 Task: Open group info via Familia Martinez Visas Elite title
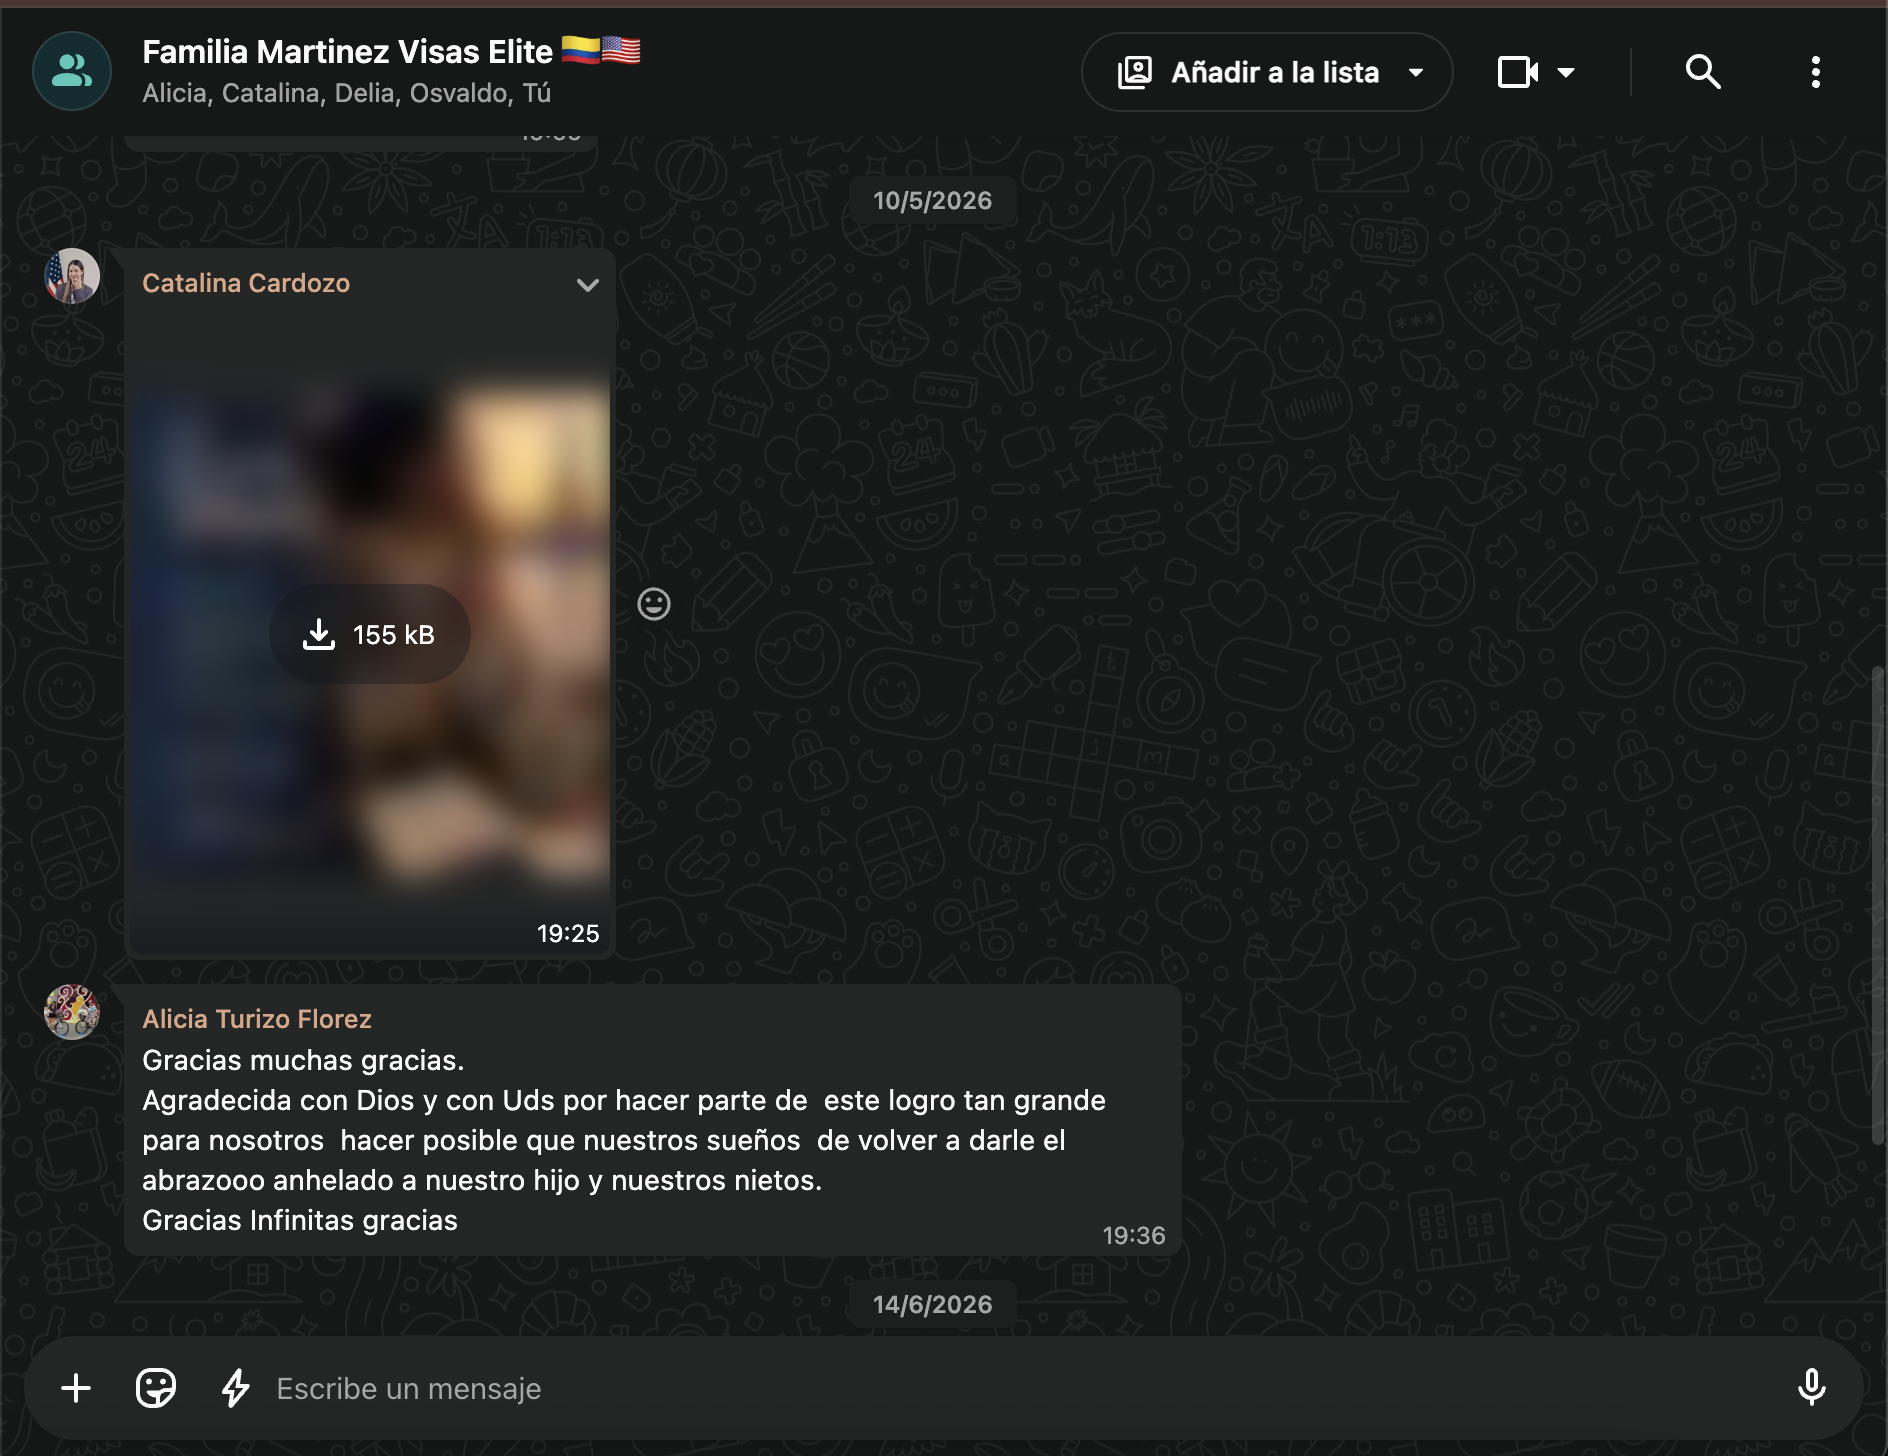[x=391, y=51]
